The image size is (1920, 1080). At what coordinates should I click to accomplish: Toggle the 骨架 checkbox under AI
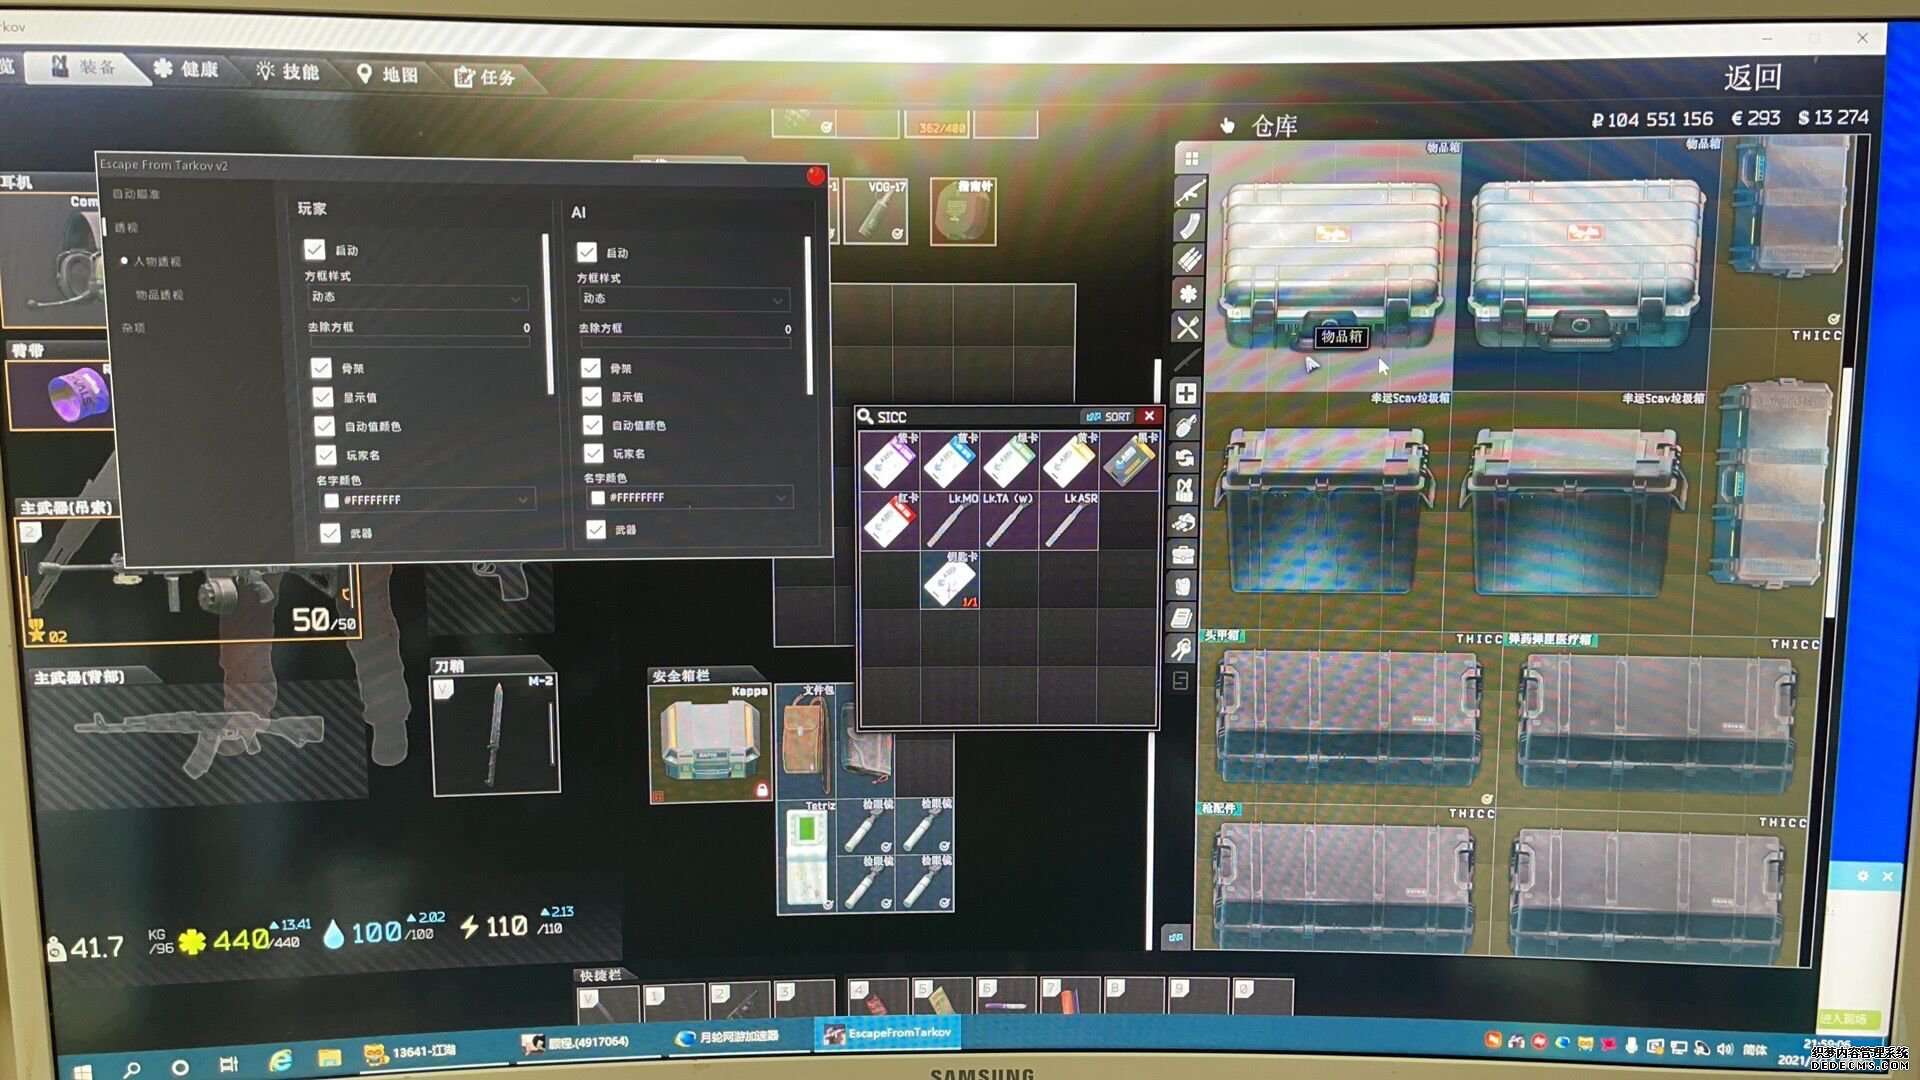(591, 368)
